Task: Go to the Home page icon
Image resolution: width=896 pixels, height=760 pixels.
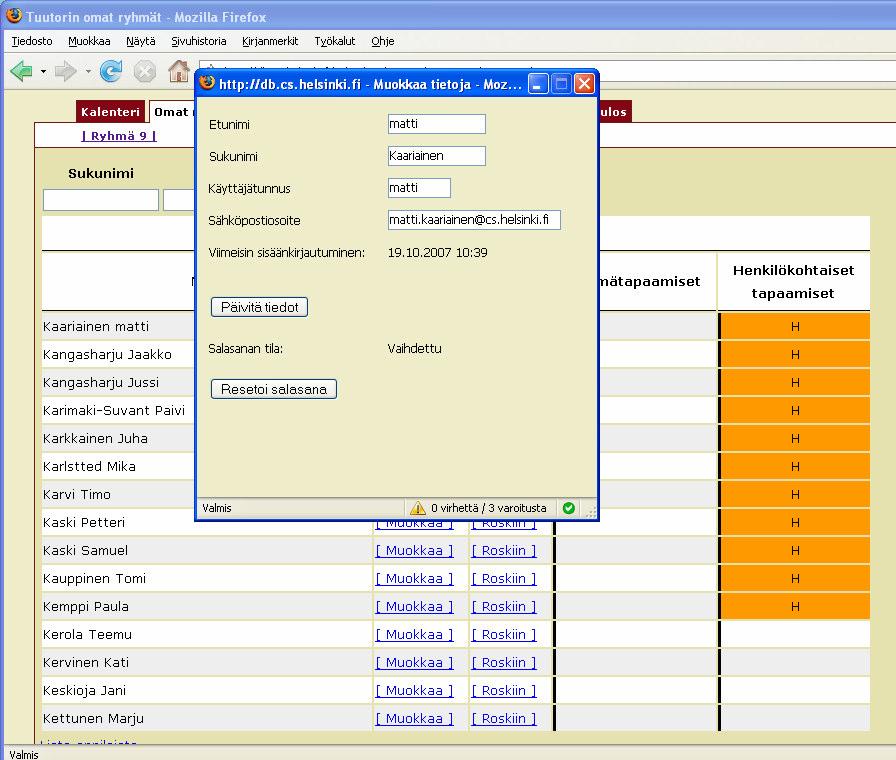Action: 178,71
